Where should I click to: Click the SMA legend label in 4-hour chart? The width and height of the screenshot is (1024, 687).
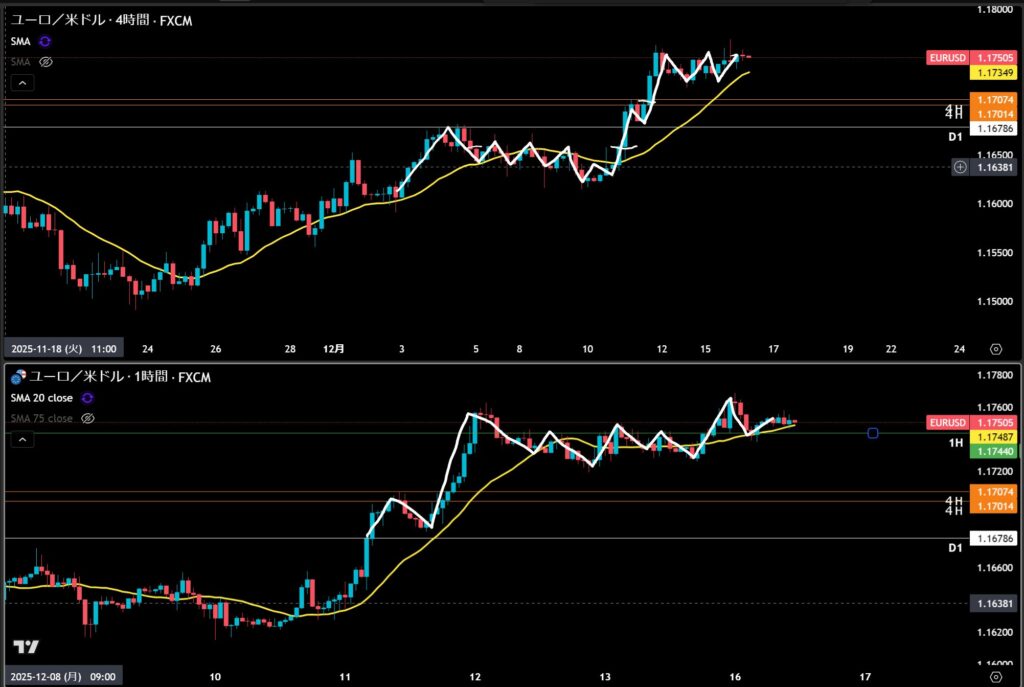[20, 42]
